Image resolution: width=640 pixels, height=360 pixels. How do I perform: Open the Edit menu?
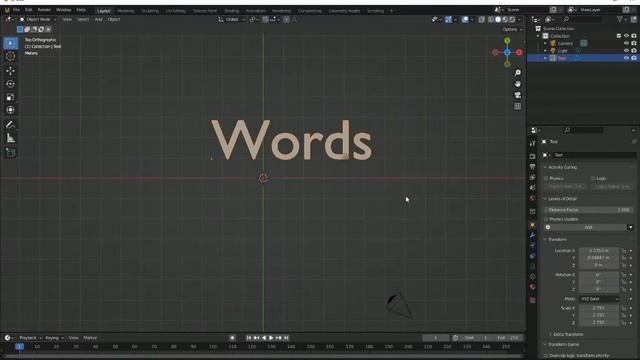pos(29,10)
